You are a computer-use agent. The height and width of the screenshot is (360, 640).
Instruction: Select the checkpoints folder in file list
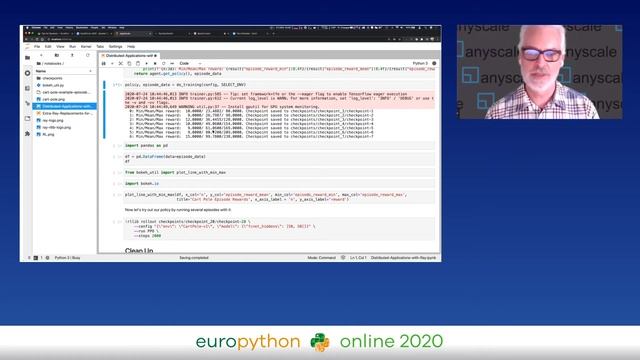[x=64, y=78]
